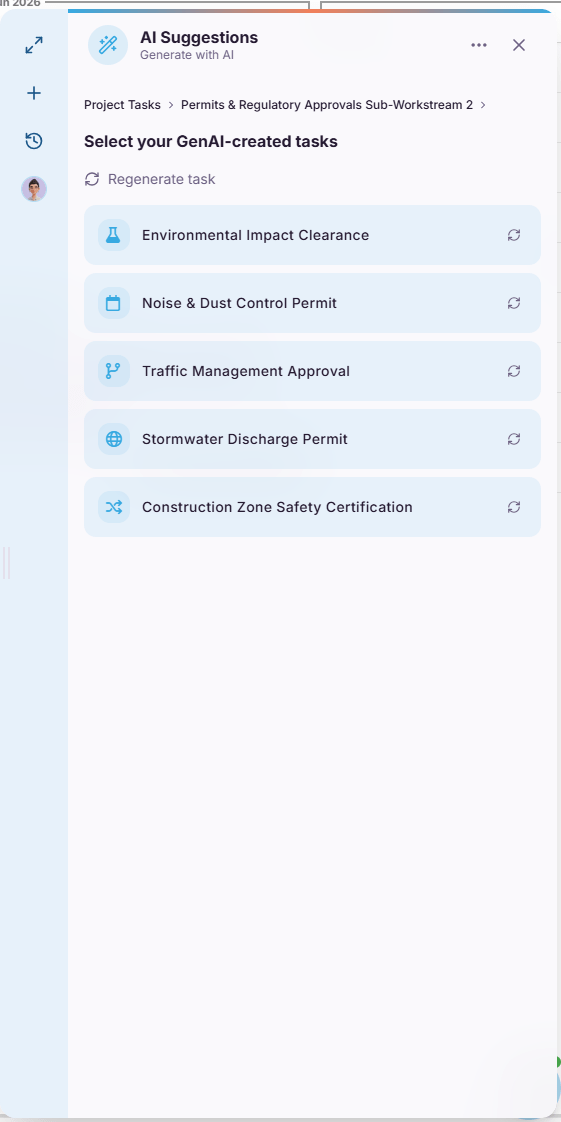Select the Environmental Impact Clearance task

pyautogui.click(x=312, y=235)
